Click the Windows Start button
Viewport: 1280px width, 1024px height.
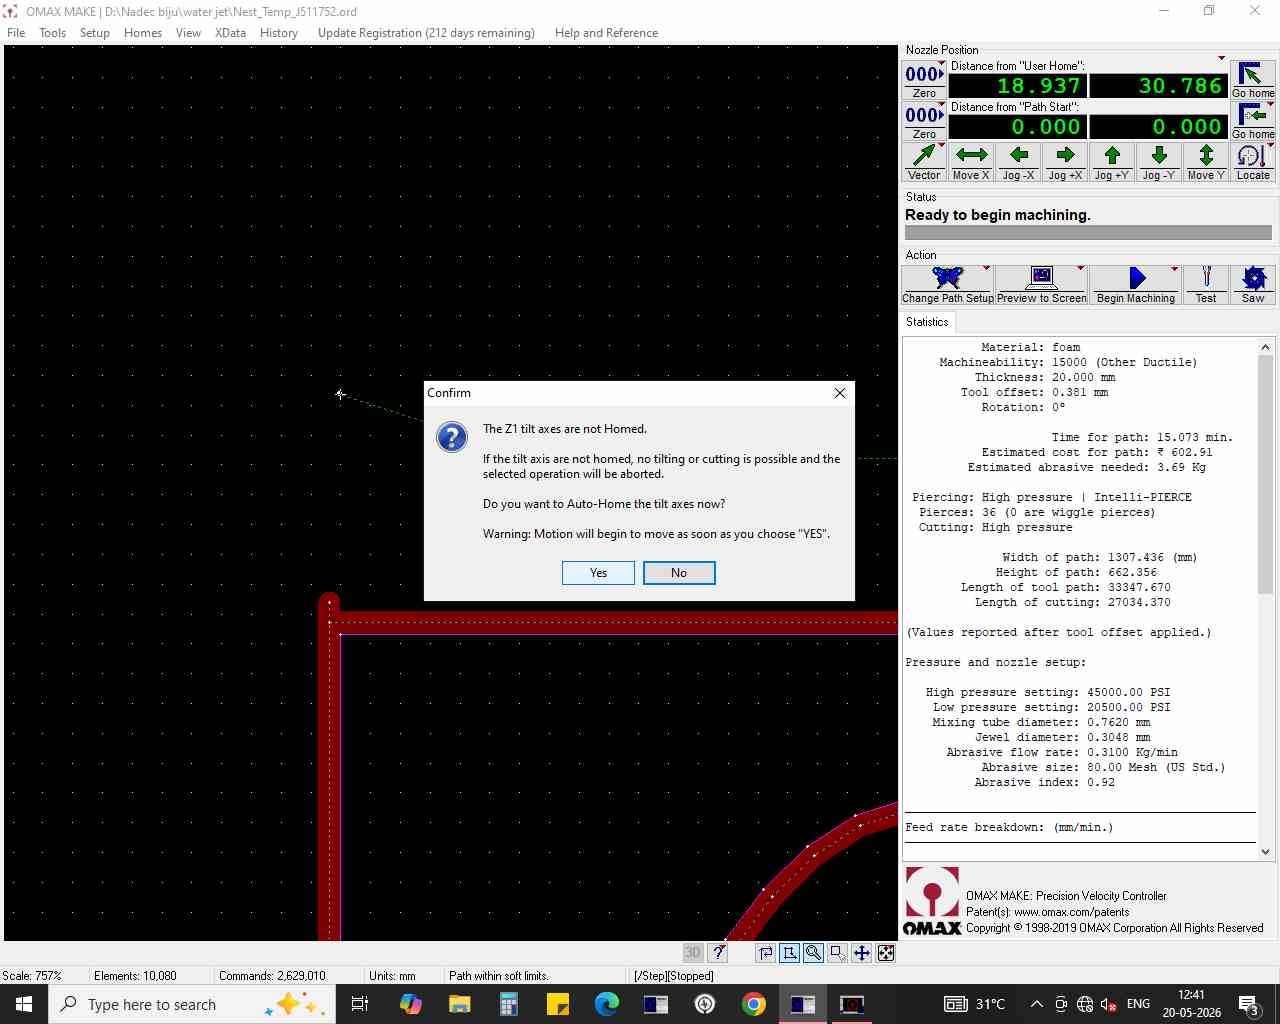(24, 1004)
